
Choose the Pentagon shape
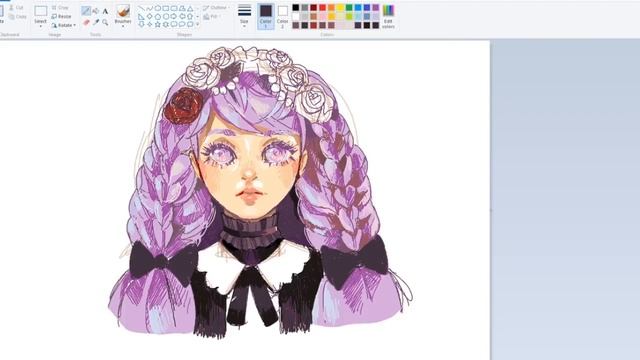tap(158, 17)
